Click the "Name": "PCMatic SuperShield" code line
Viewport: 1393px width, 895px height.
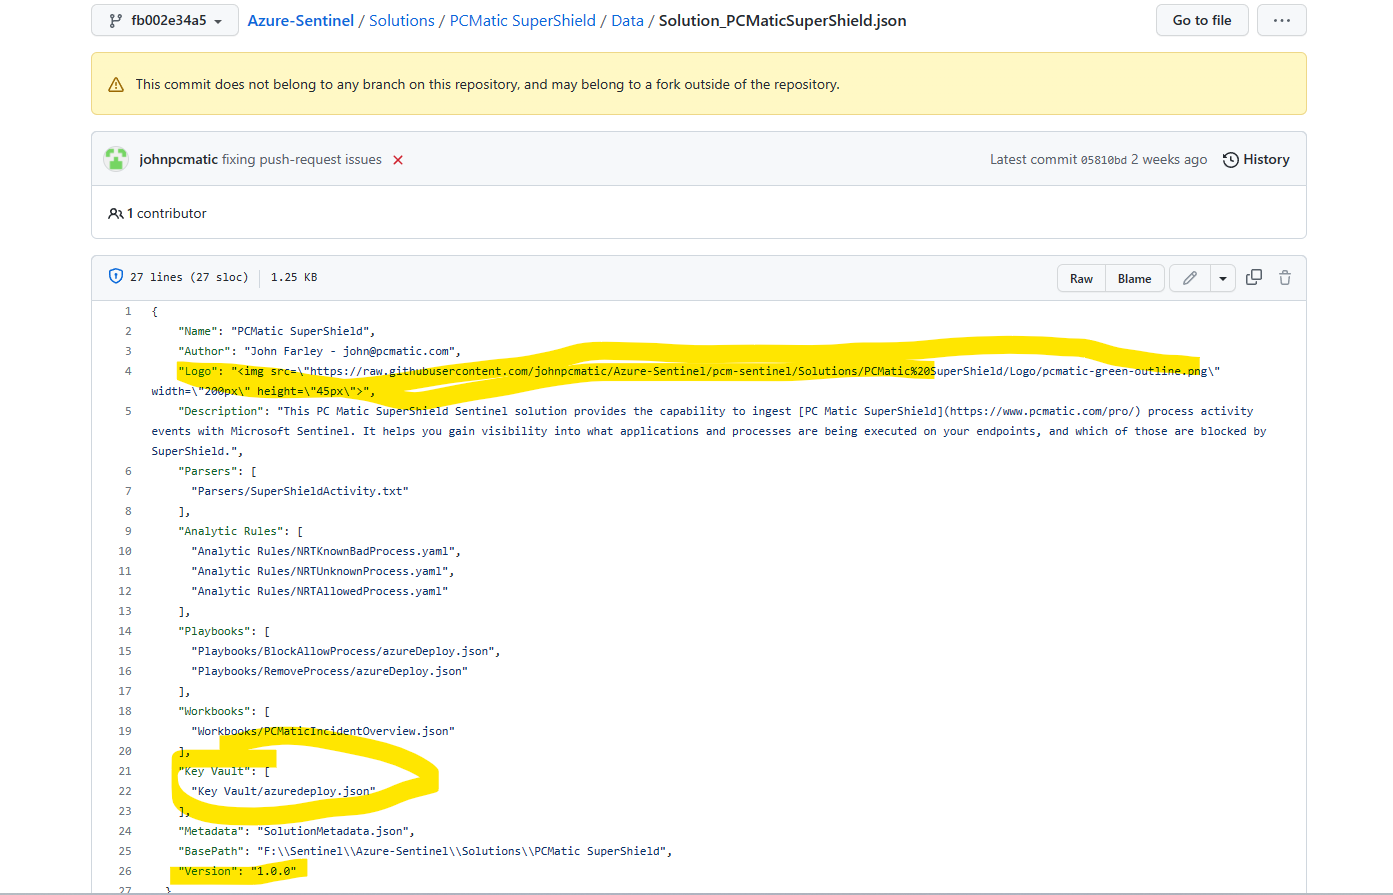pyautogui.click(x=277, y=331)
